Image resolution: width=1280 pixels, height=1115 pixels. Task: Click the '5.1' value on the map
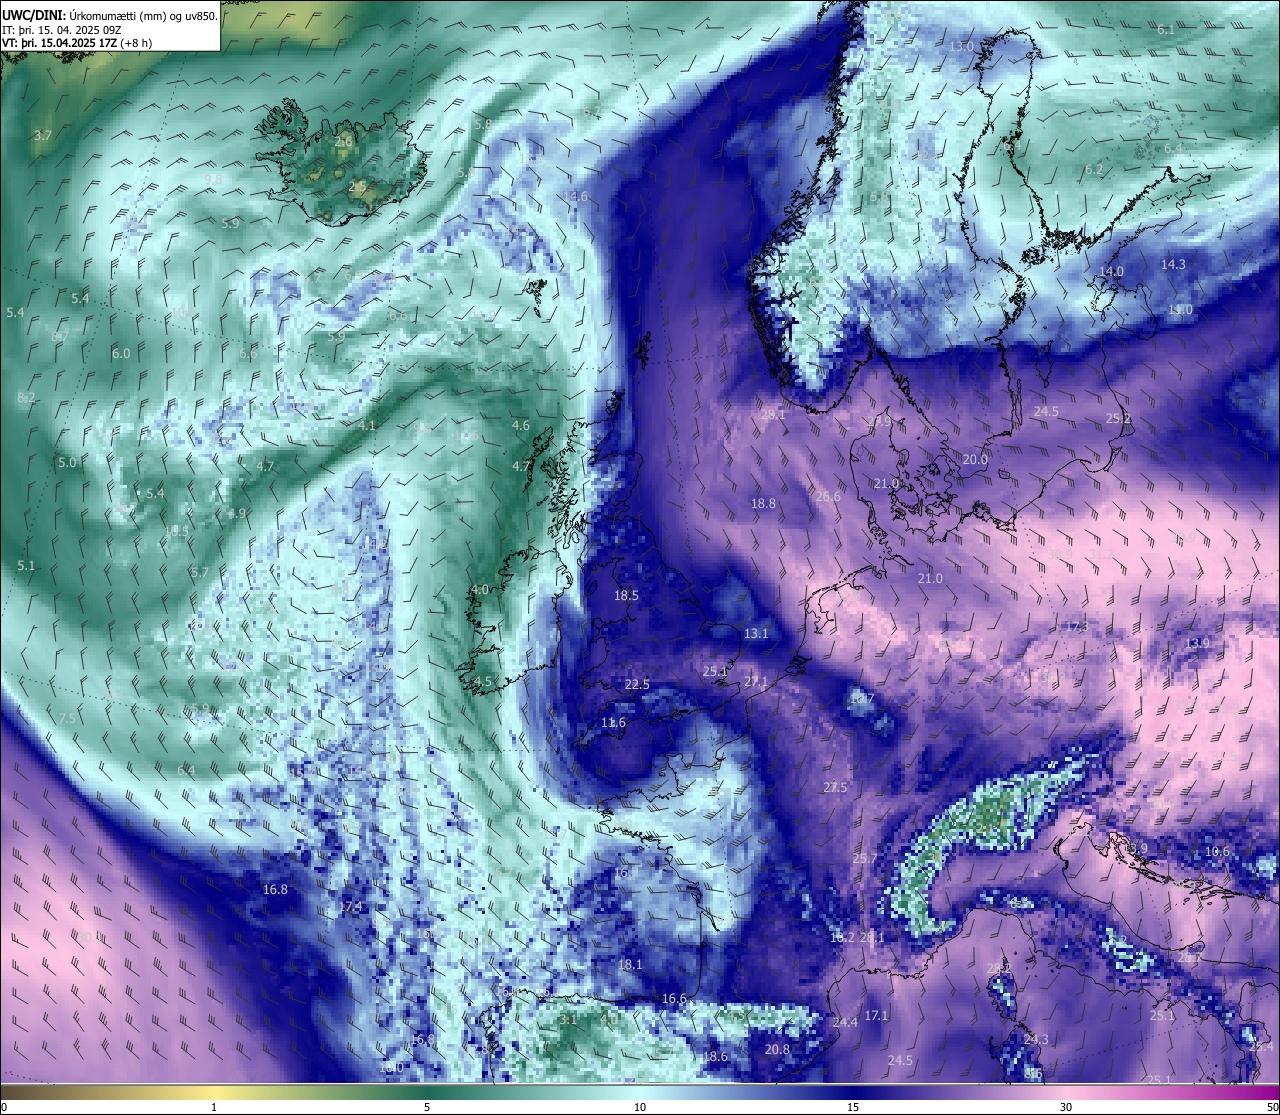pos(26,566)
